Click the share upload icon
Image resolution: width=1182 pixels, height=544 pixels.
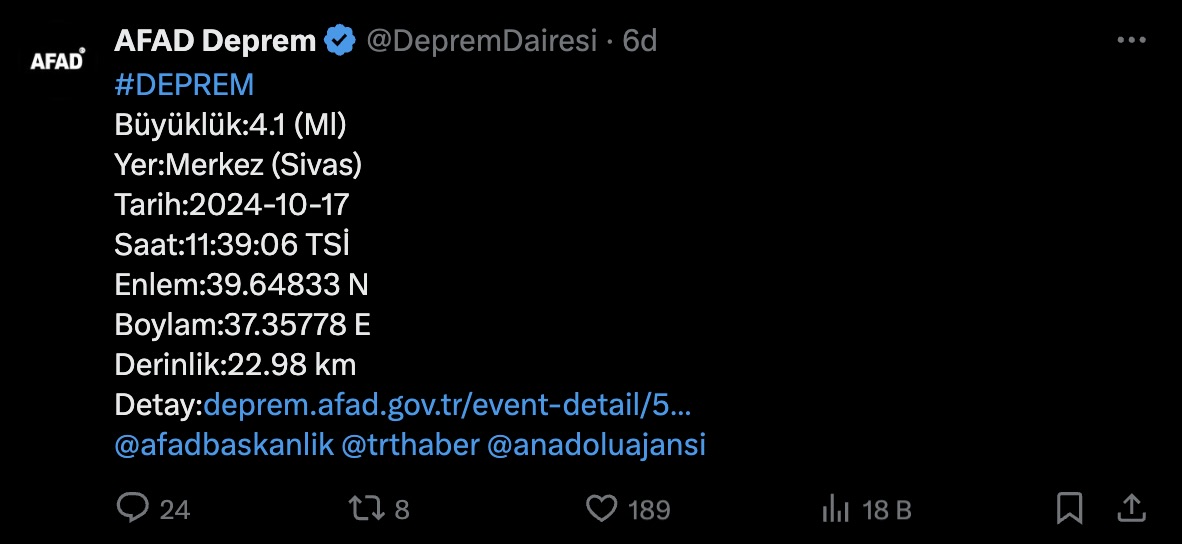tap(1131, 507)
